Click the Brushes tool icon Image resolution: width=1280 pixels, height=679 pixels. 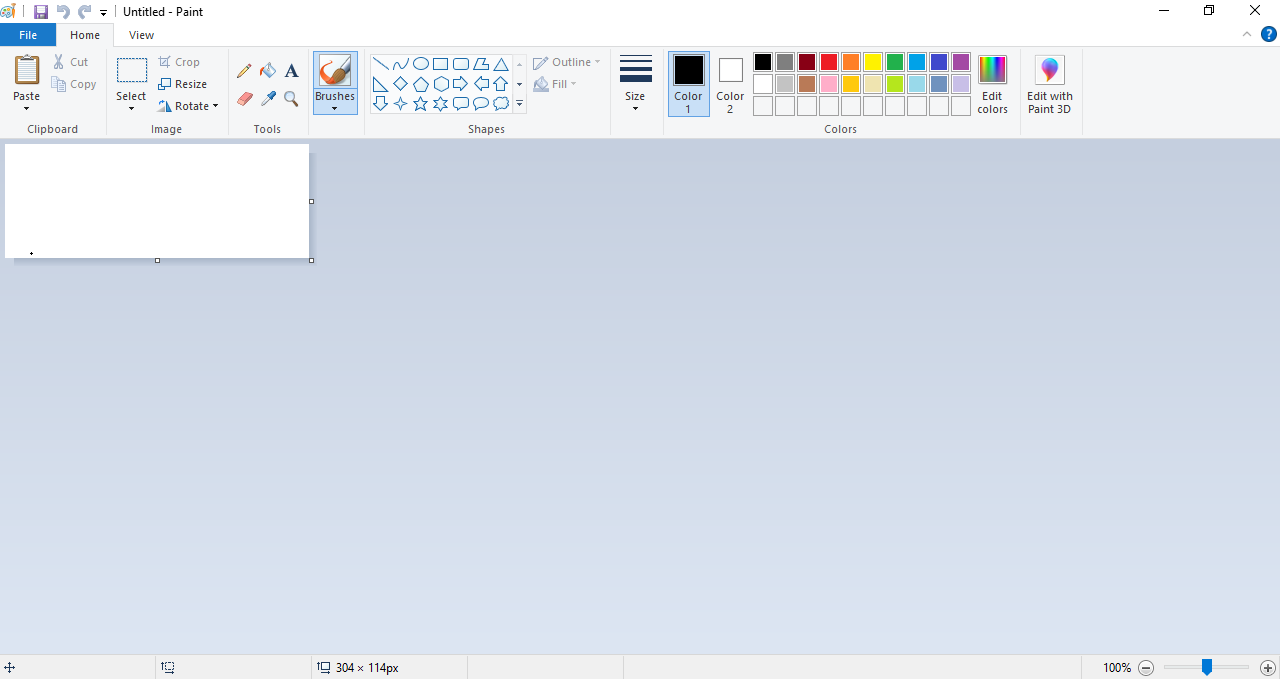(335, 70)
